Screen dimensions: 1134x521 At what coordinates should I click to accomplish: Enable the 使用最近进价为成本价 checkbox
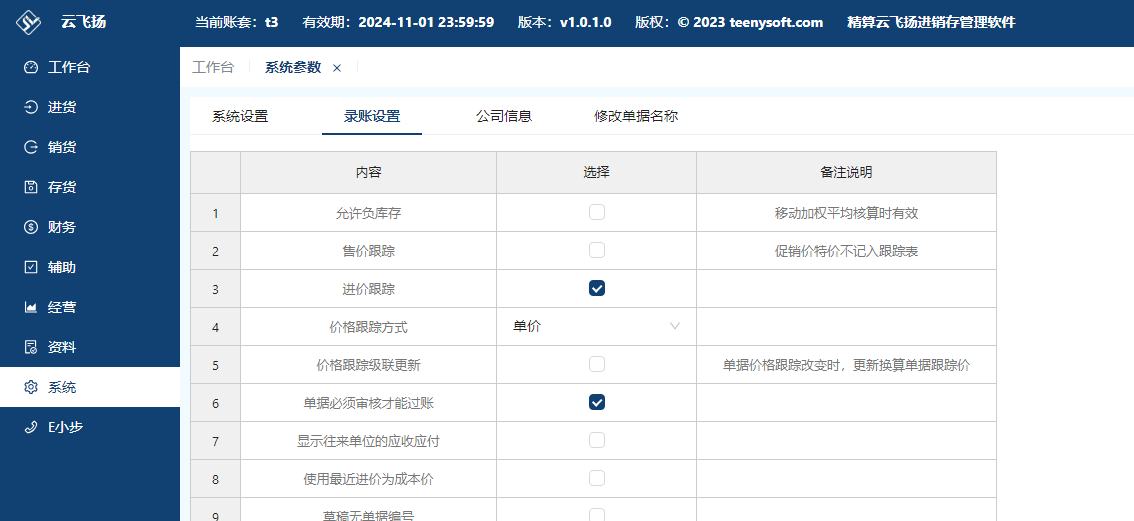click(597, 478)
